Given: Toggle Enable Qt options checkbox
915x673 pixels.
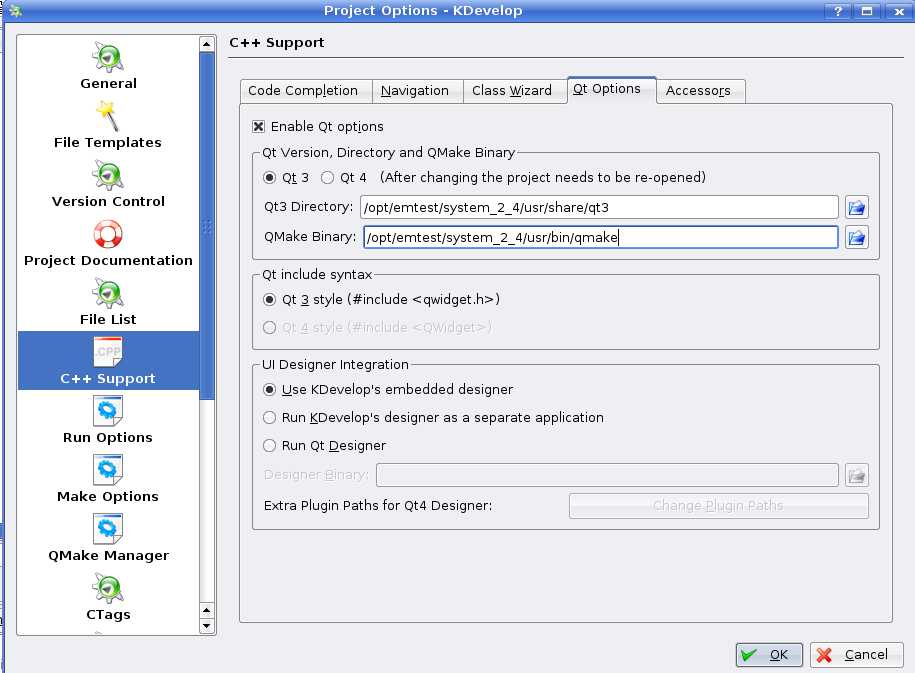Looking at the screenshot, I should pyautogui.click(x=259, y=127).
